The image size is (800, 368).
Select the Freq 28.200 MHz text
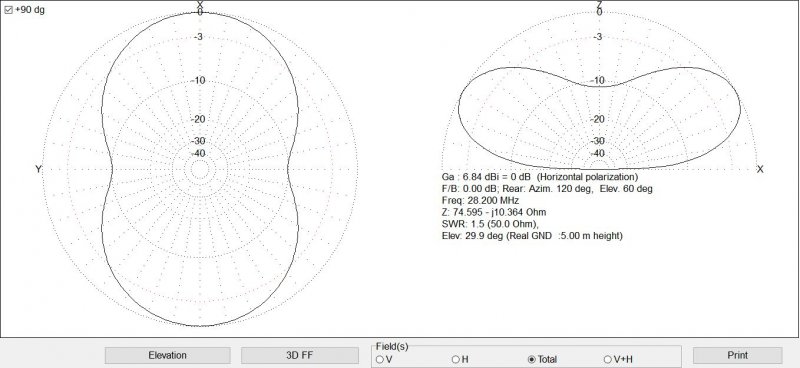tap(480, 200)
